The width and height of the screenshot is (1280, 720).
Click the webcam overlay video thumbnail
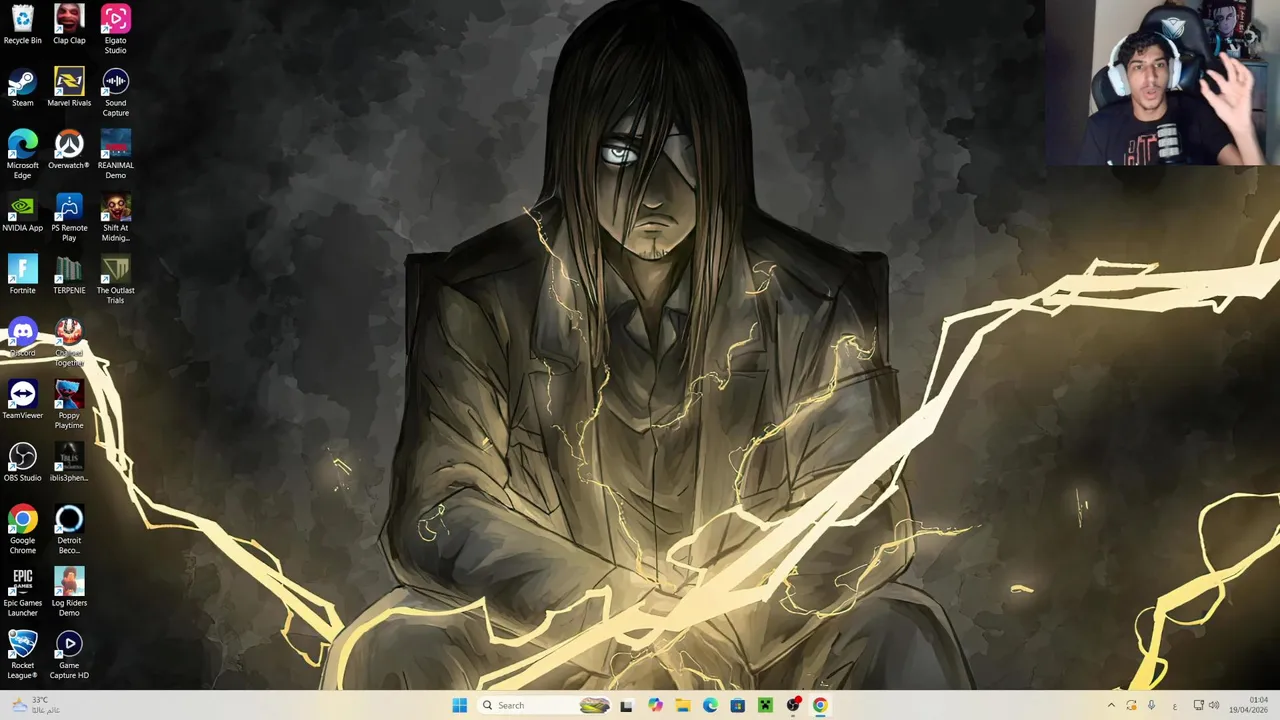[1162, 82]
